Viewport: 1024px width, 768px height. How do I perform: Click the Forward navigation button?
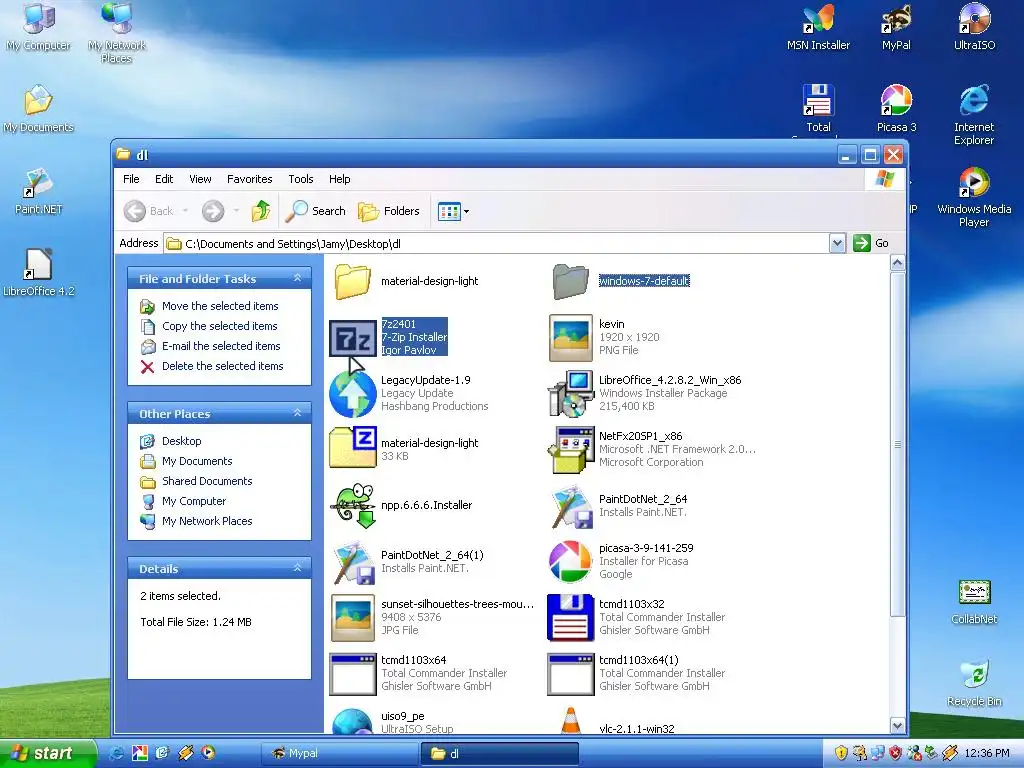click(213, 211)
